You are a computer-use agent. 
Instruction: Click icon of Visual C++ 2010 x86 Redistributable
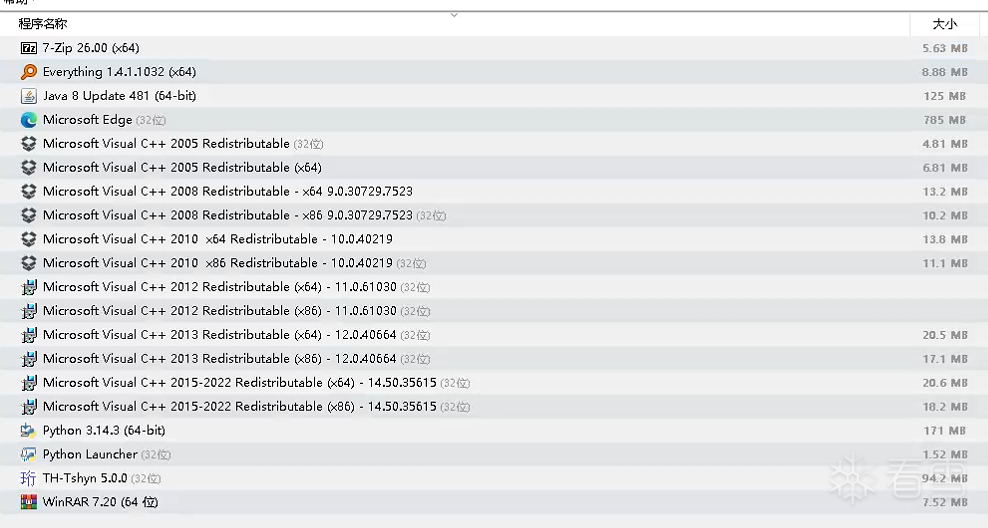(x=29, y=263)
